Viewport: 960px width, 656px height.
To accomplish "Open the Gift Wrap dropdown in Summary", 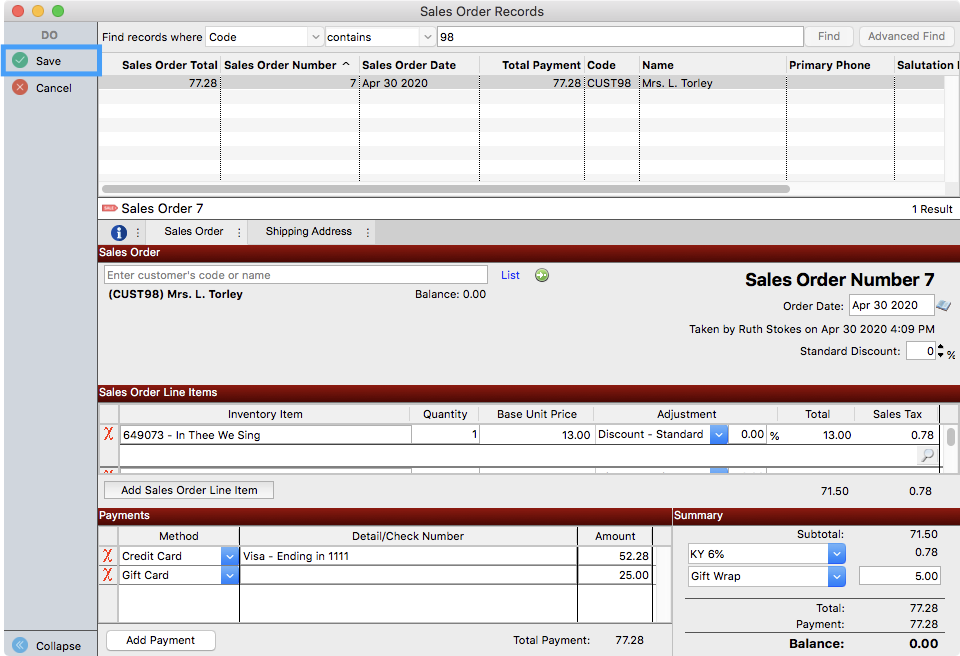I will [837, 576].
